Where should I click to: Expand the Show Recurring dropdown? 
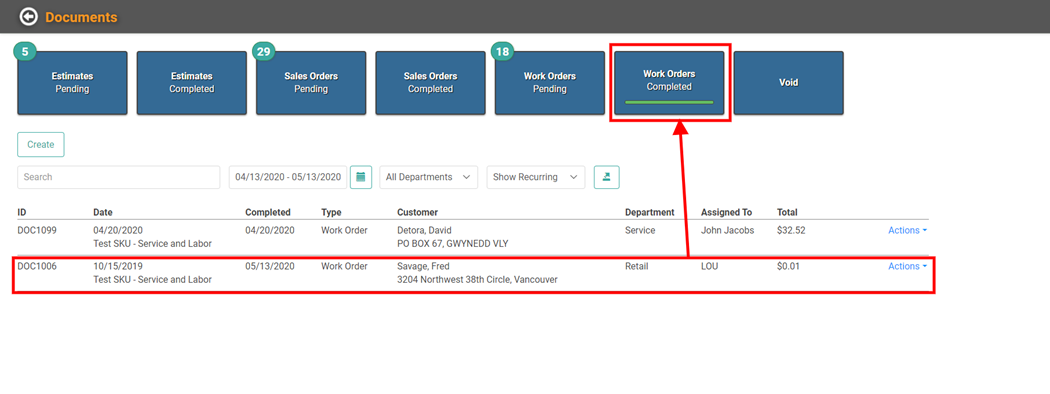coord(536,178)
